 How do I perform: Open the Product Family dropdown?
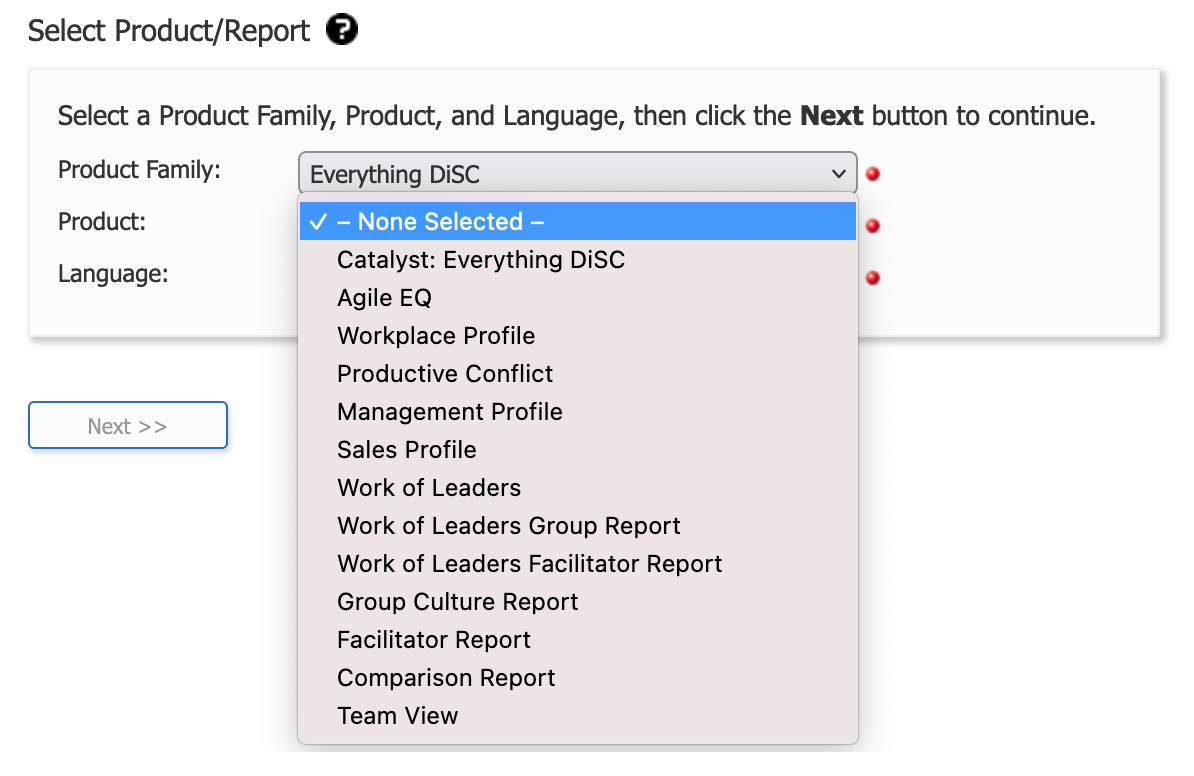coord(577,174)
